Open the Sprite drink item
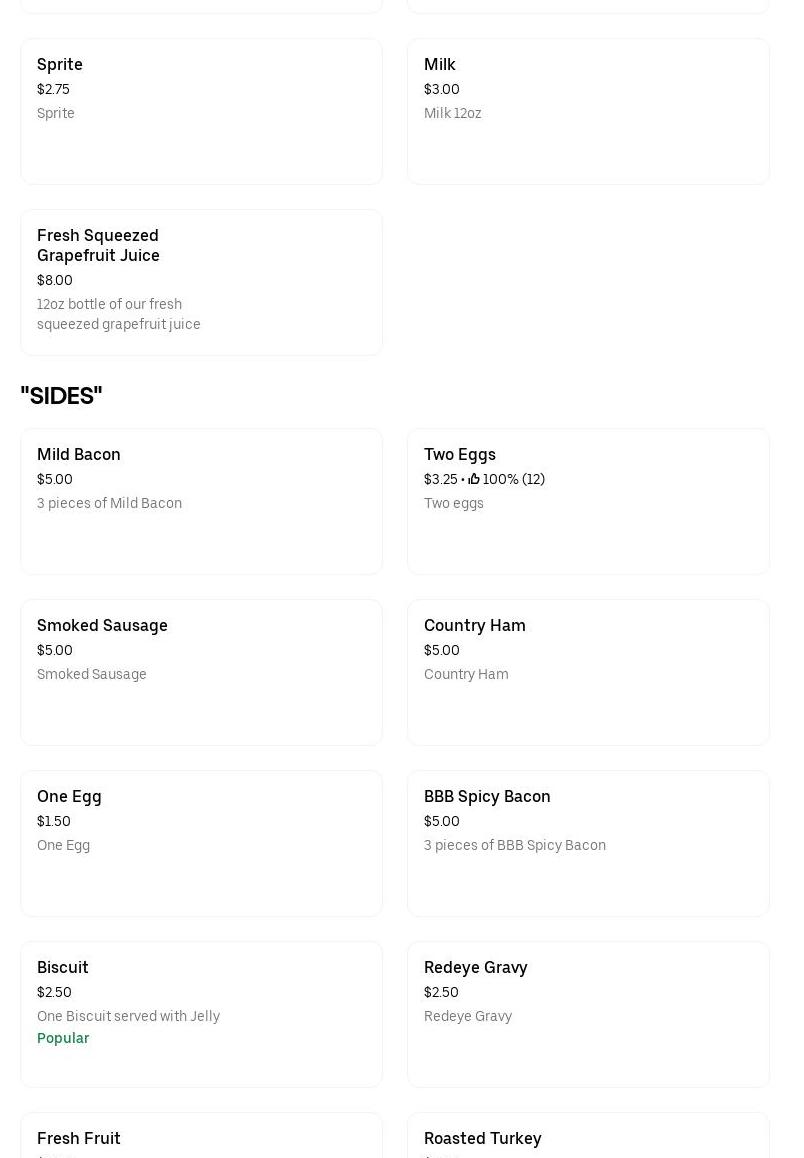 tap(201, 111)
